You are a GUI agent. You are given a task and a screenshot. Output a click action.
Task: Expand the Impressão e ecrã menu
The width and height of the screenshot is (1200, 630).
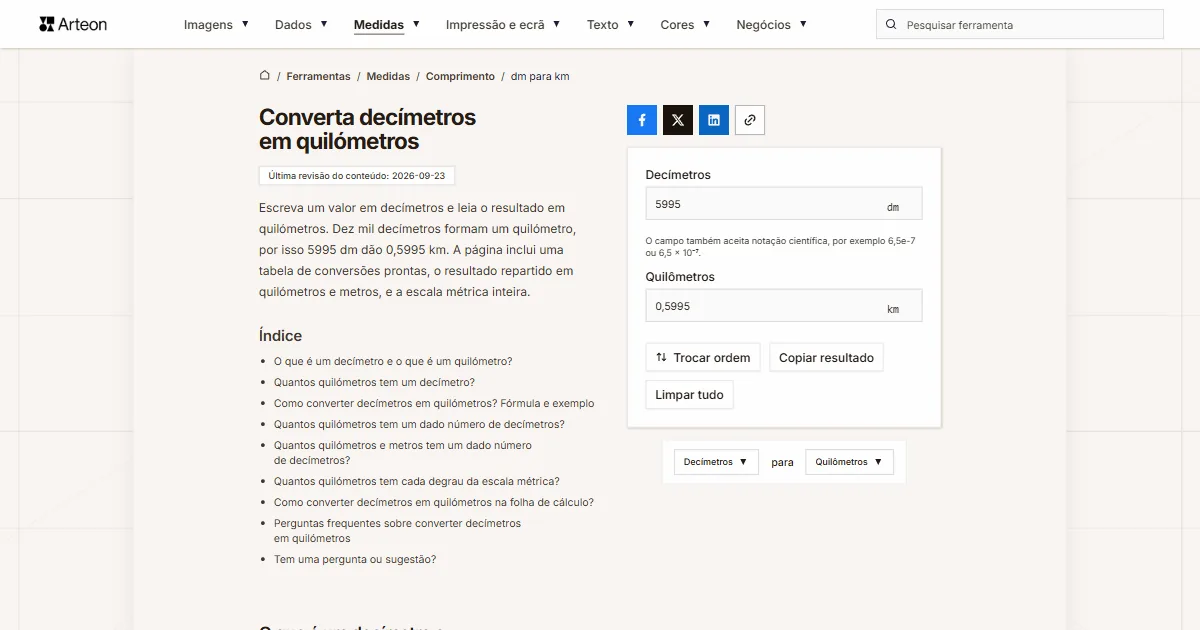[503, 25]
